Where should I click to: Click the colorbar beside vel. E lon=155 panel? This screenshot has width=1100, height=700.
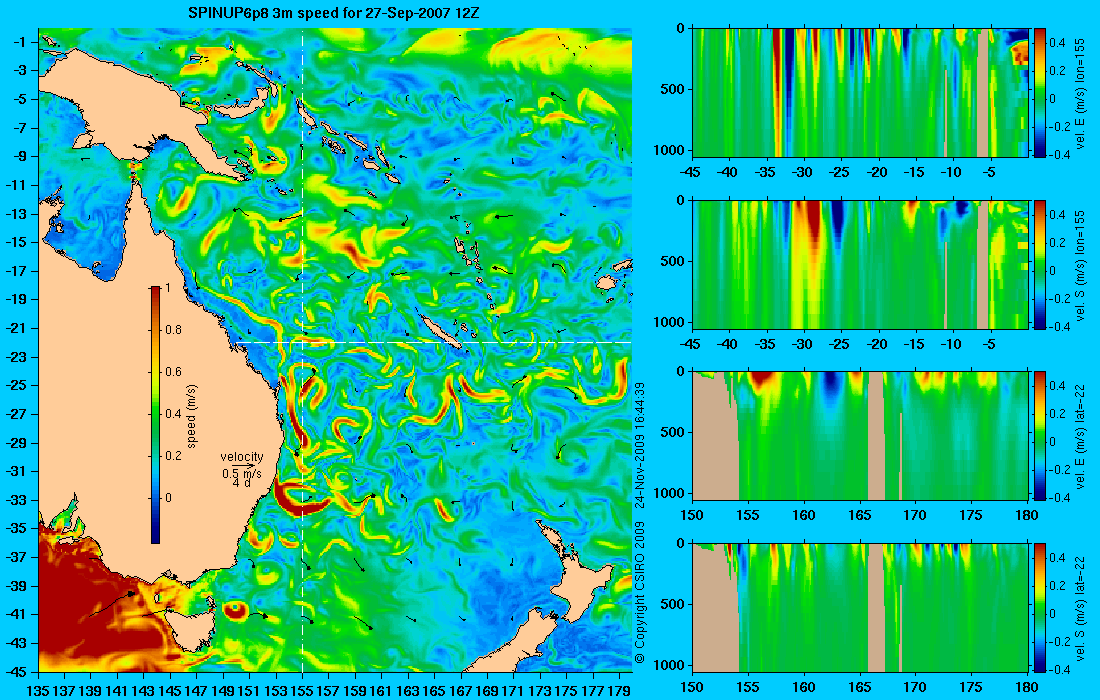[1039, 93]
